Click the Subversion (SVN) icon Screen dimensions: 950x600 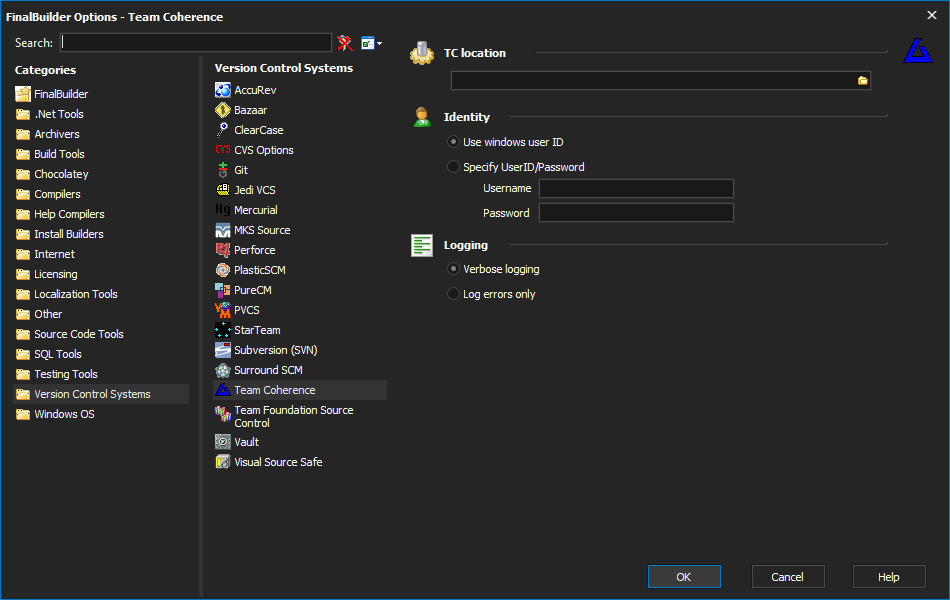click(222, 350)
